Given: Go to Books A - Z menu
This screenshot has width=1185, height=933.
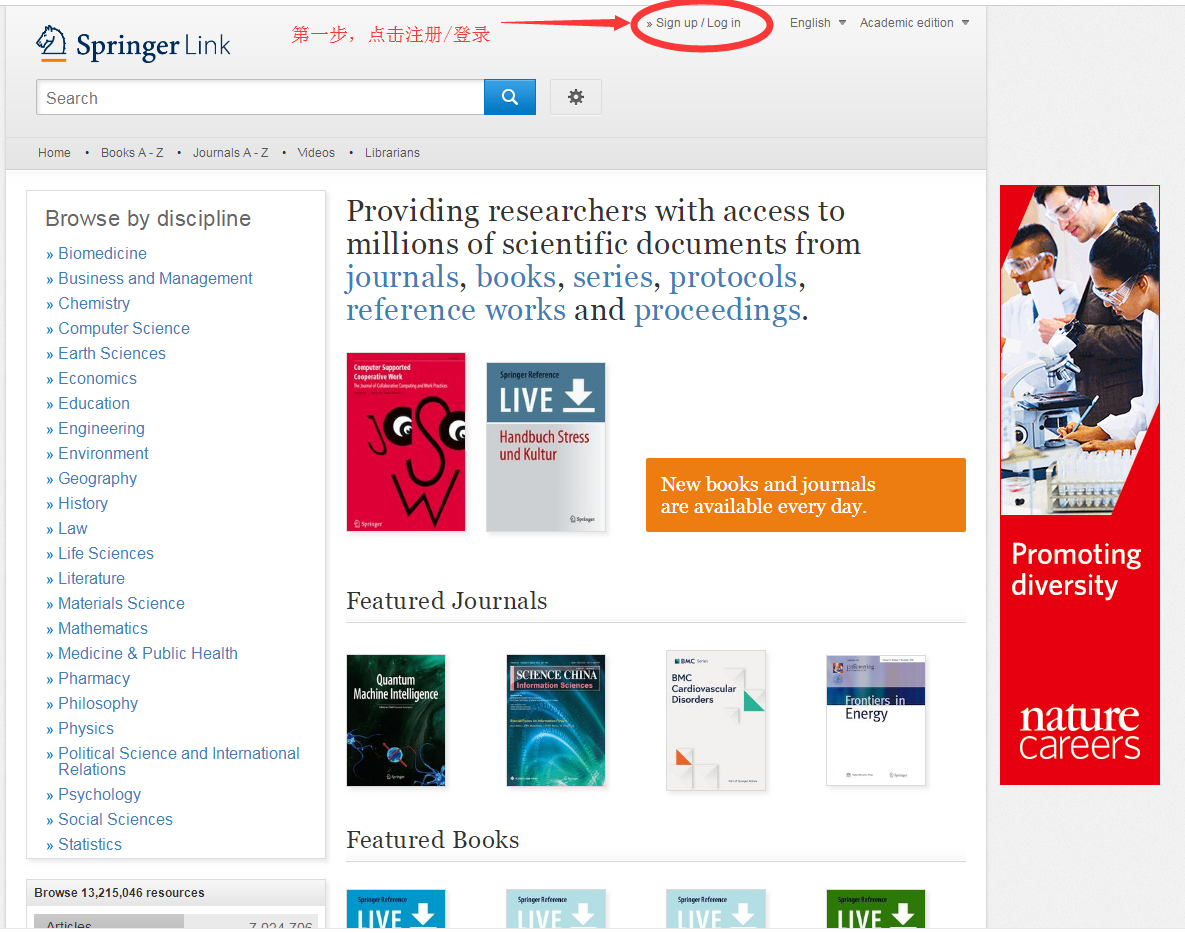Looking at the screenshot, I should tap(132, 153).
